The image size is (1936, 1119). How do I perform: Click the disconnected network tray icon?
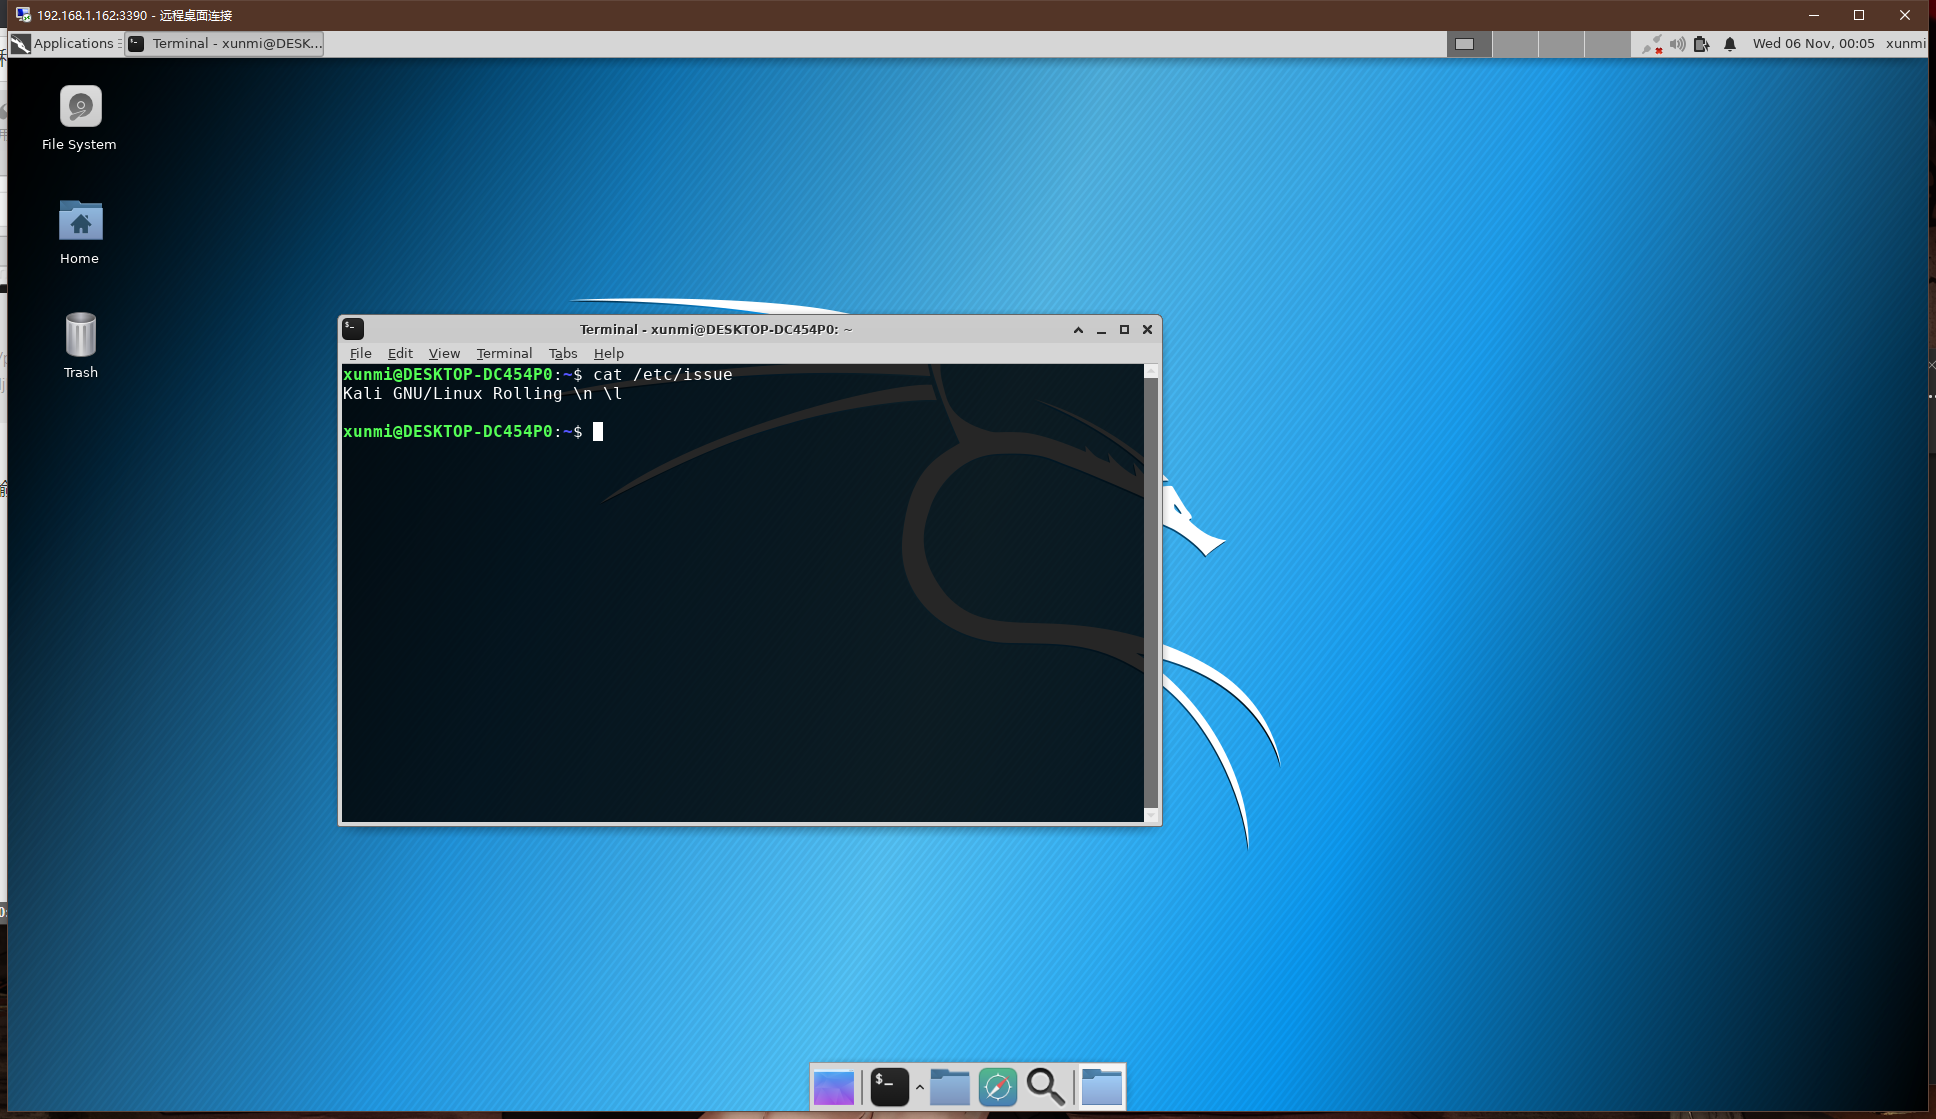coord(1652,44)
